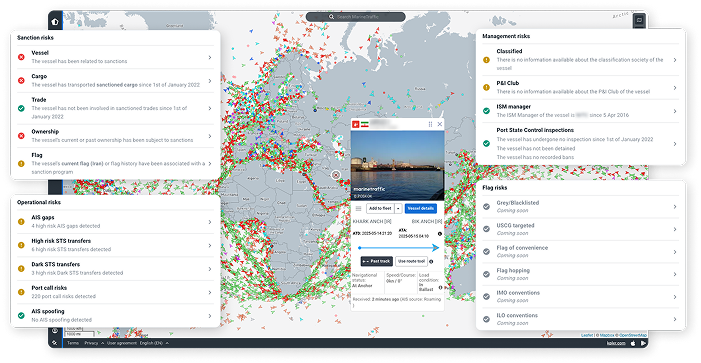Image resolution: width=701 pixels, height=363 pixels.
Task: Click the red status icon for Cargo risk
Action: point(21,80)
